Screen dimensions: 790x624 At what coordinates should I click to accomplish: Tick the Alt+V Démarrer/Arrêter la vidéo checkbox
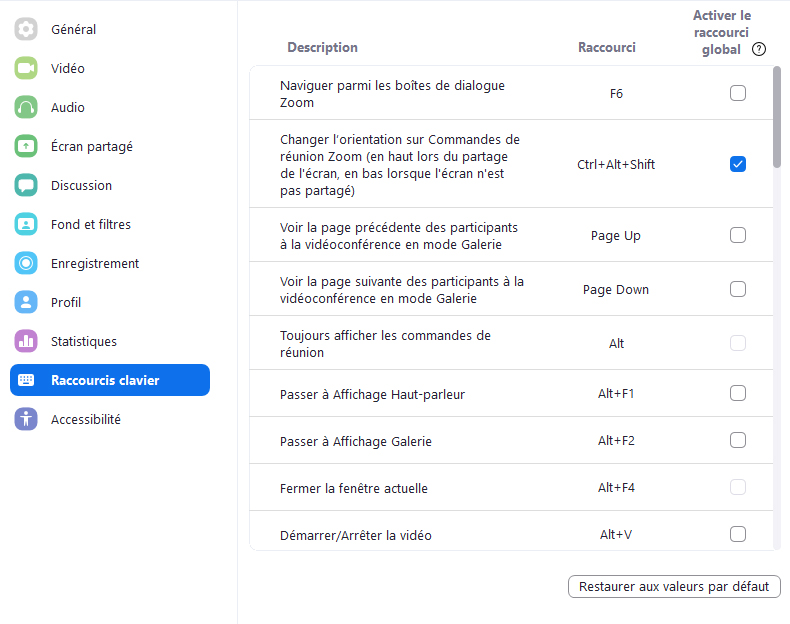coord(738,534)
